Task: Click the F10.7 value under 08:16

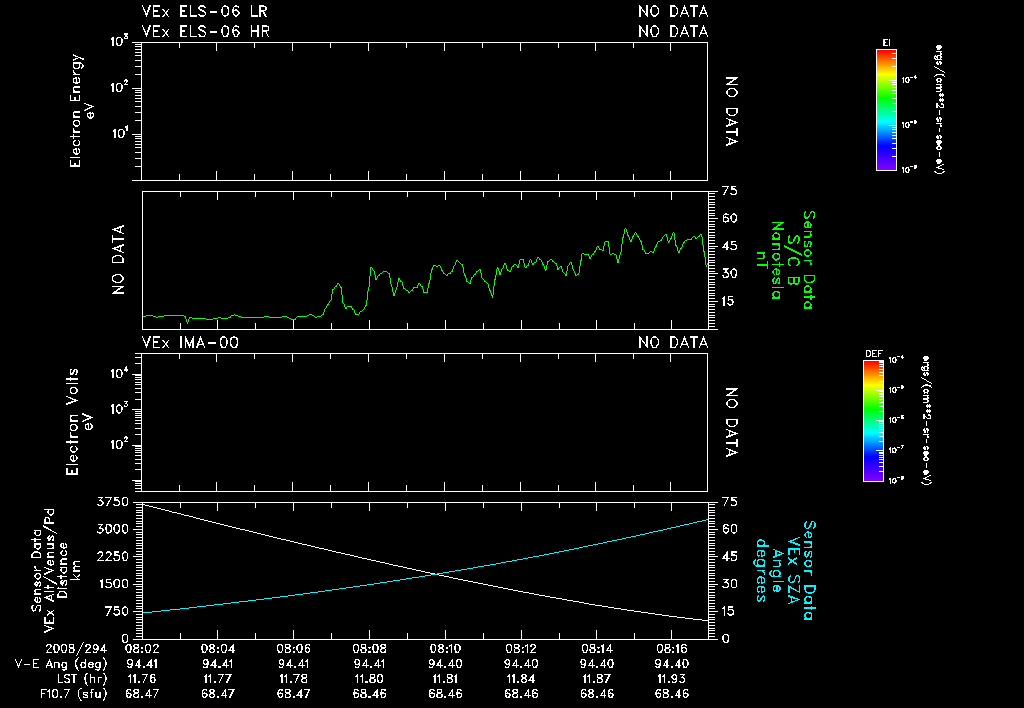Action: pyautogui.click(x=672, y=694)
